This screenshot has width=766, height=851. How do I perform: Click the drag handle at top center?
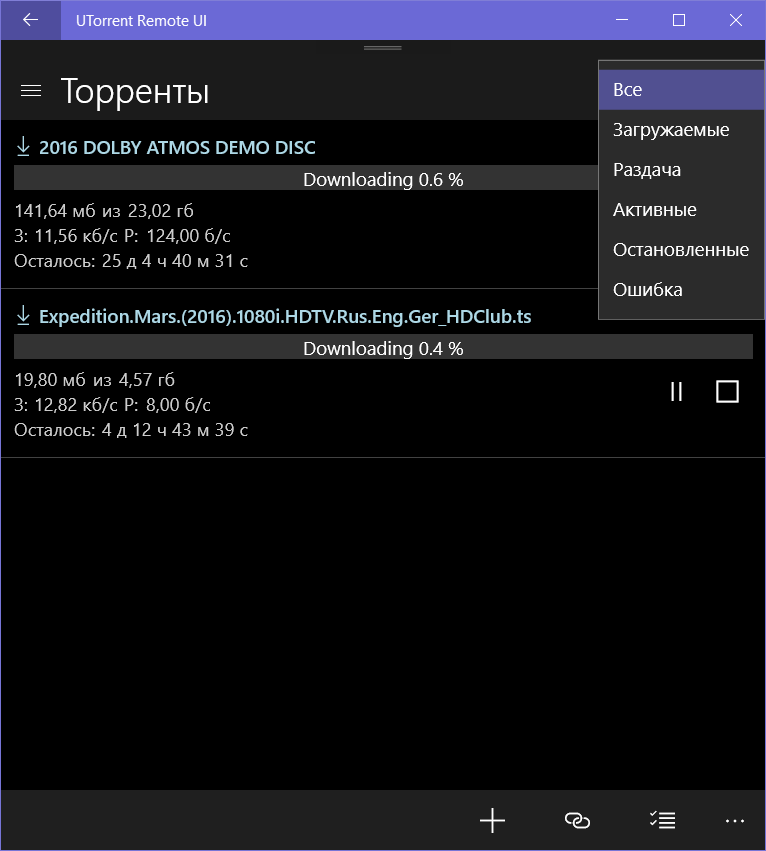click(383, 48)
